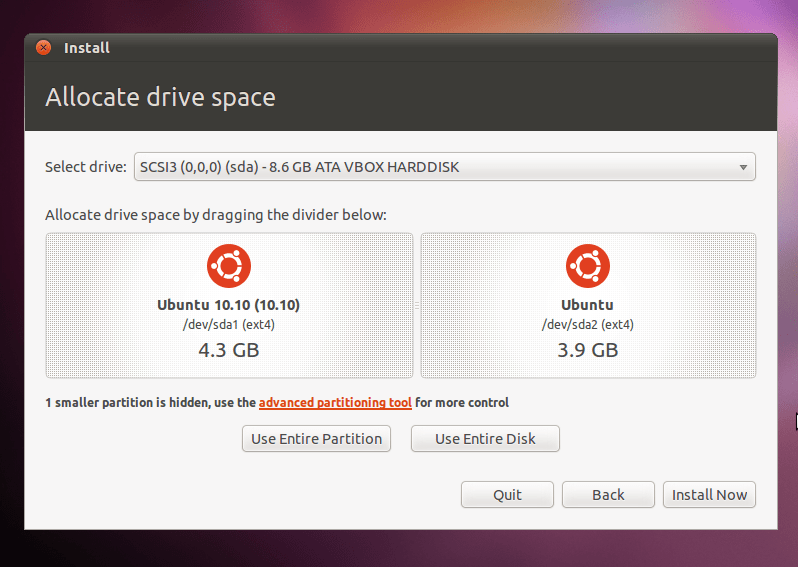Click Use Entire Partition button
This screenshot has width=798, height=567.
[x=317, y=439]
